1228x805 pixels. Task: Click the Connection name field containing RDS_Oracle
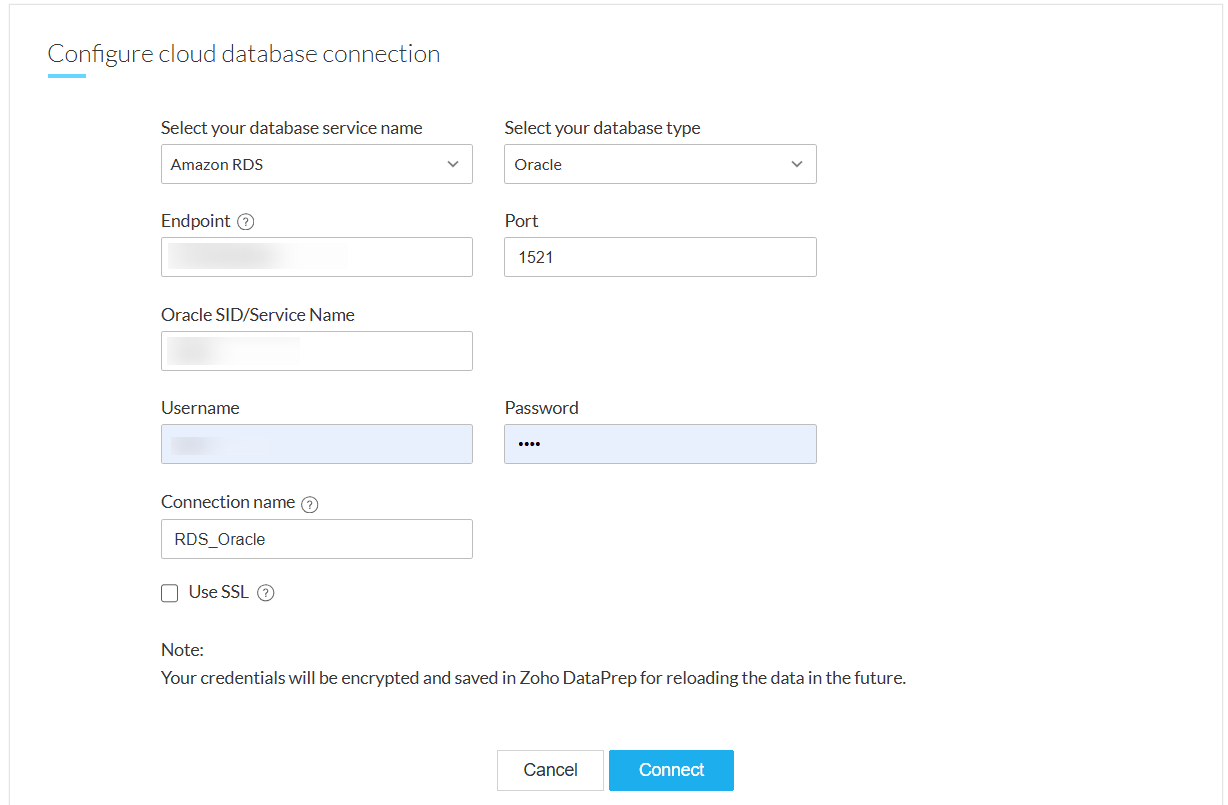tap(316, 539)
